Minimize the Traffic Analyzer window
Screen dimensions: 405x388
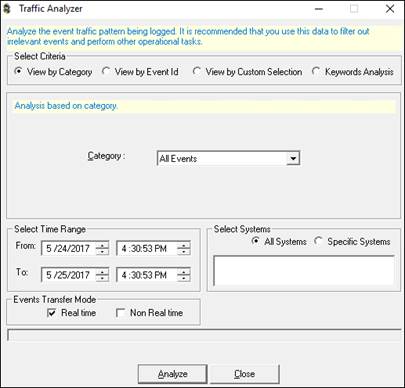click(x=319, y=9)
